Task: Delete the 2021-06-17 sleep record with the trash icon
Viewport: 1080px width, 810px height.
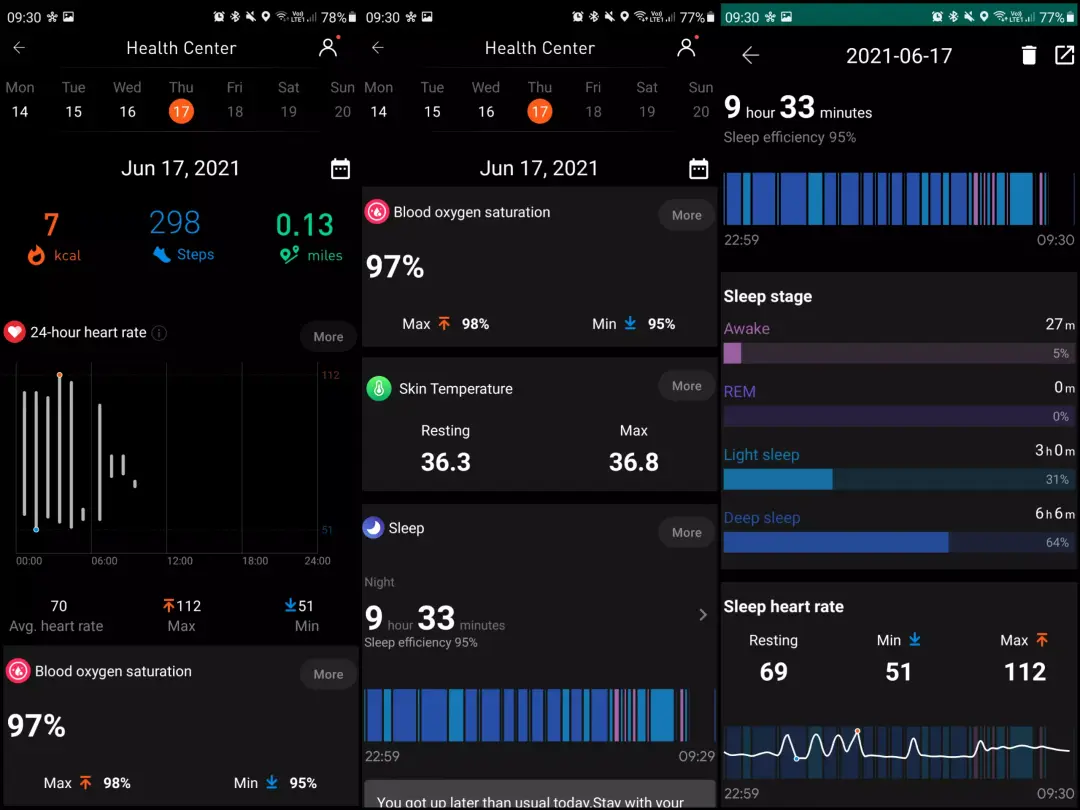Action: (1029, 55)
